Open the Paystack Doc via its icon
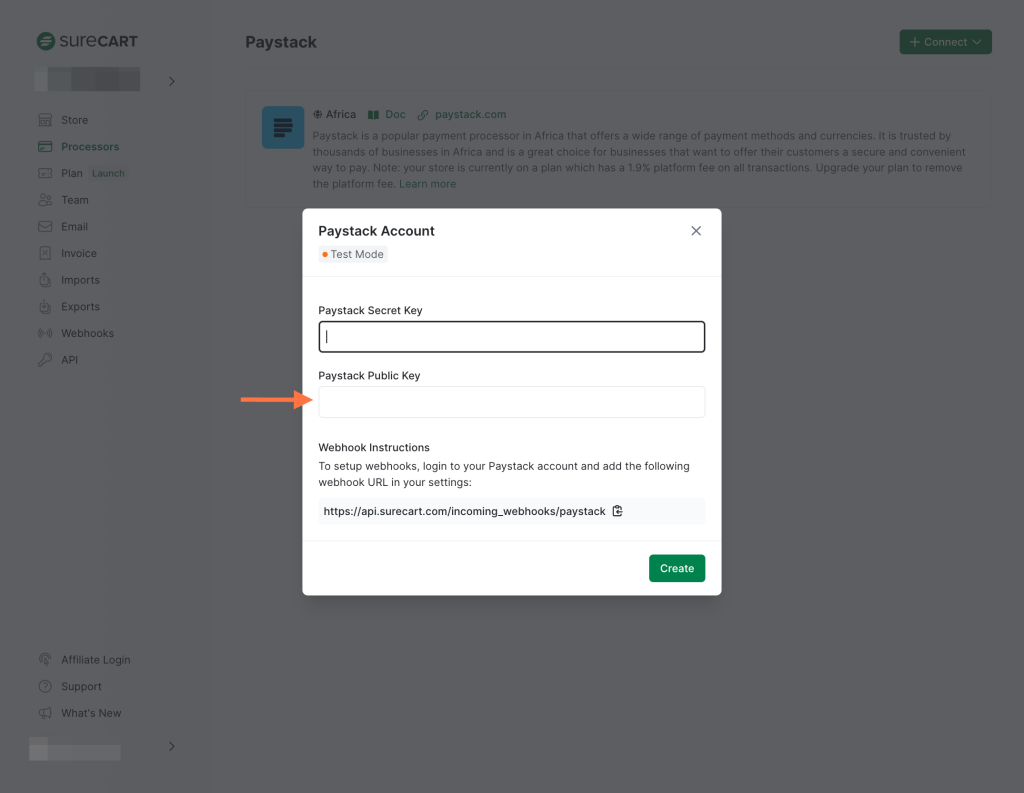This screenshot has width=1024, height=793. click(372, 114)
